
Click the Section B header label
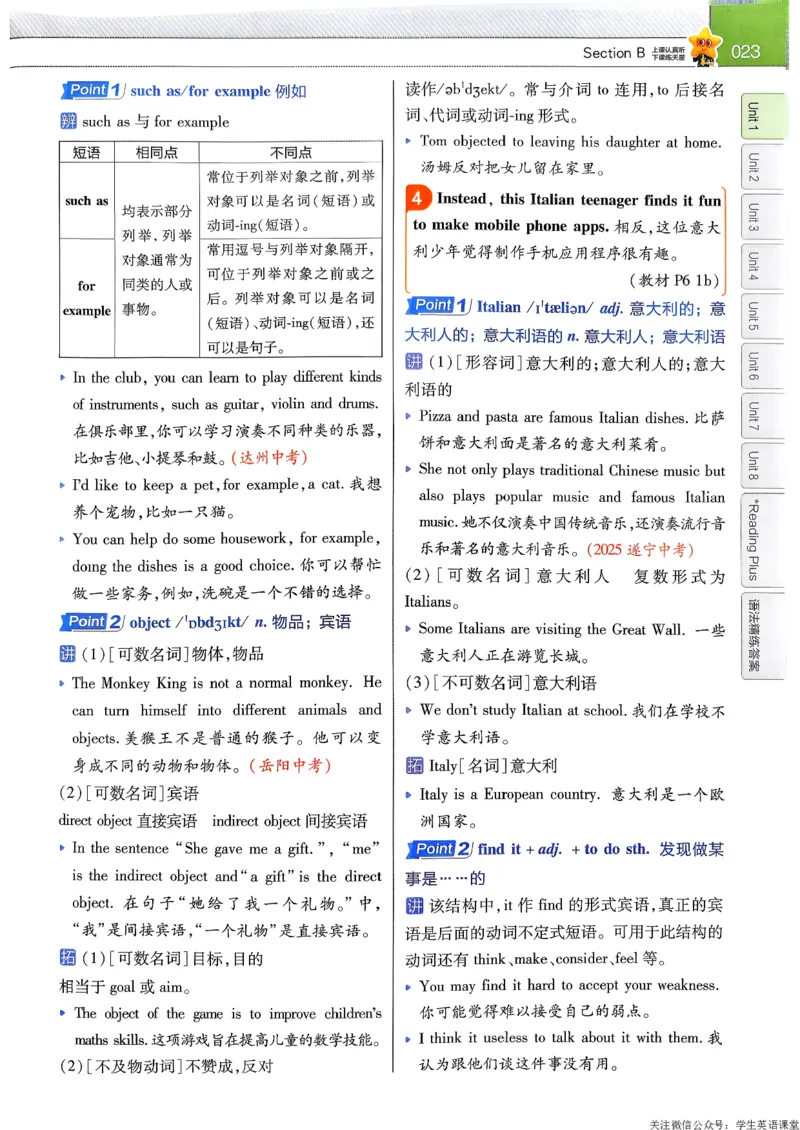(x=614, y=52)
